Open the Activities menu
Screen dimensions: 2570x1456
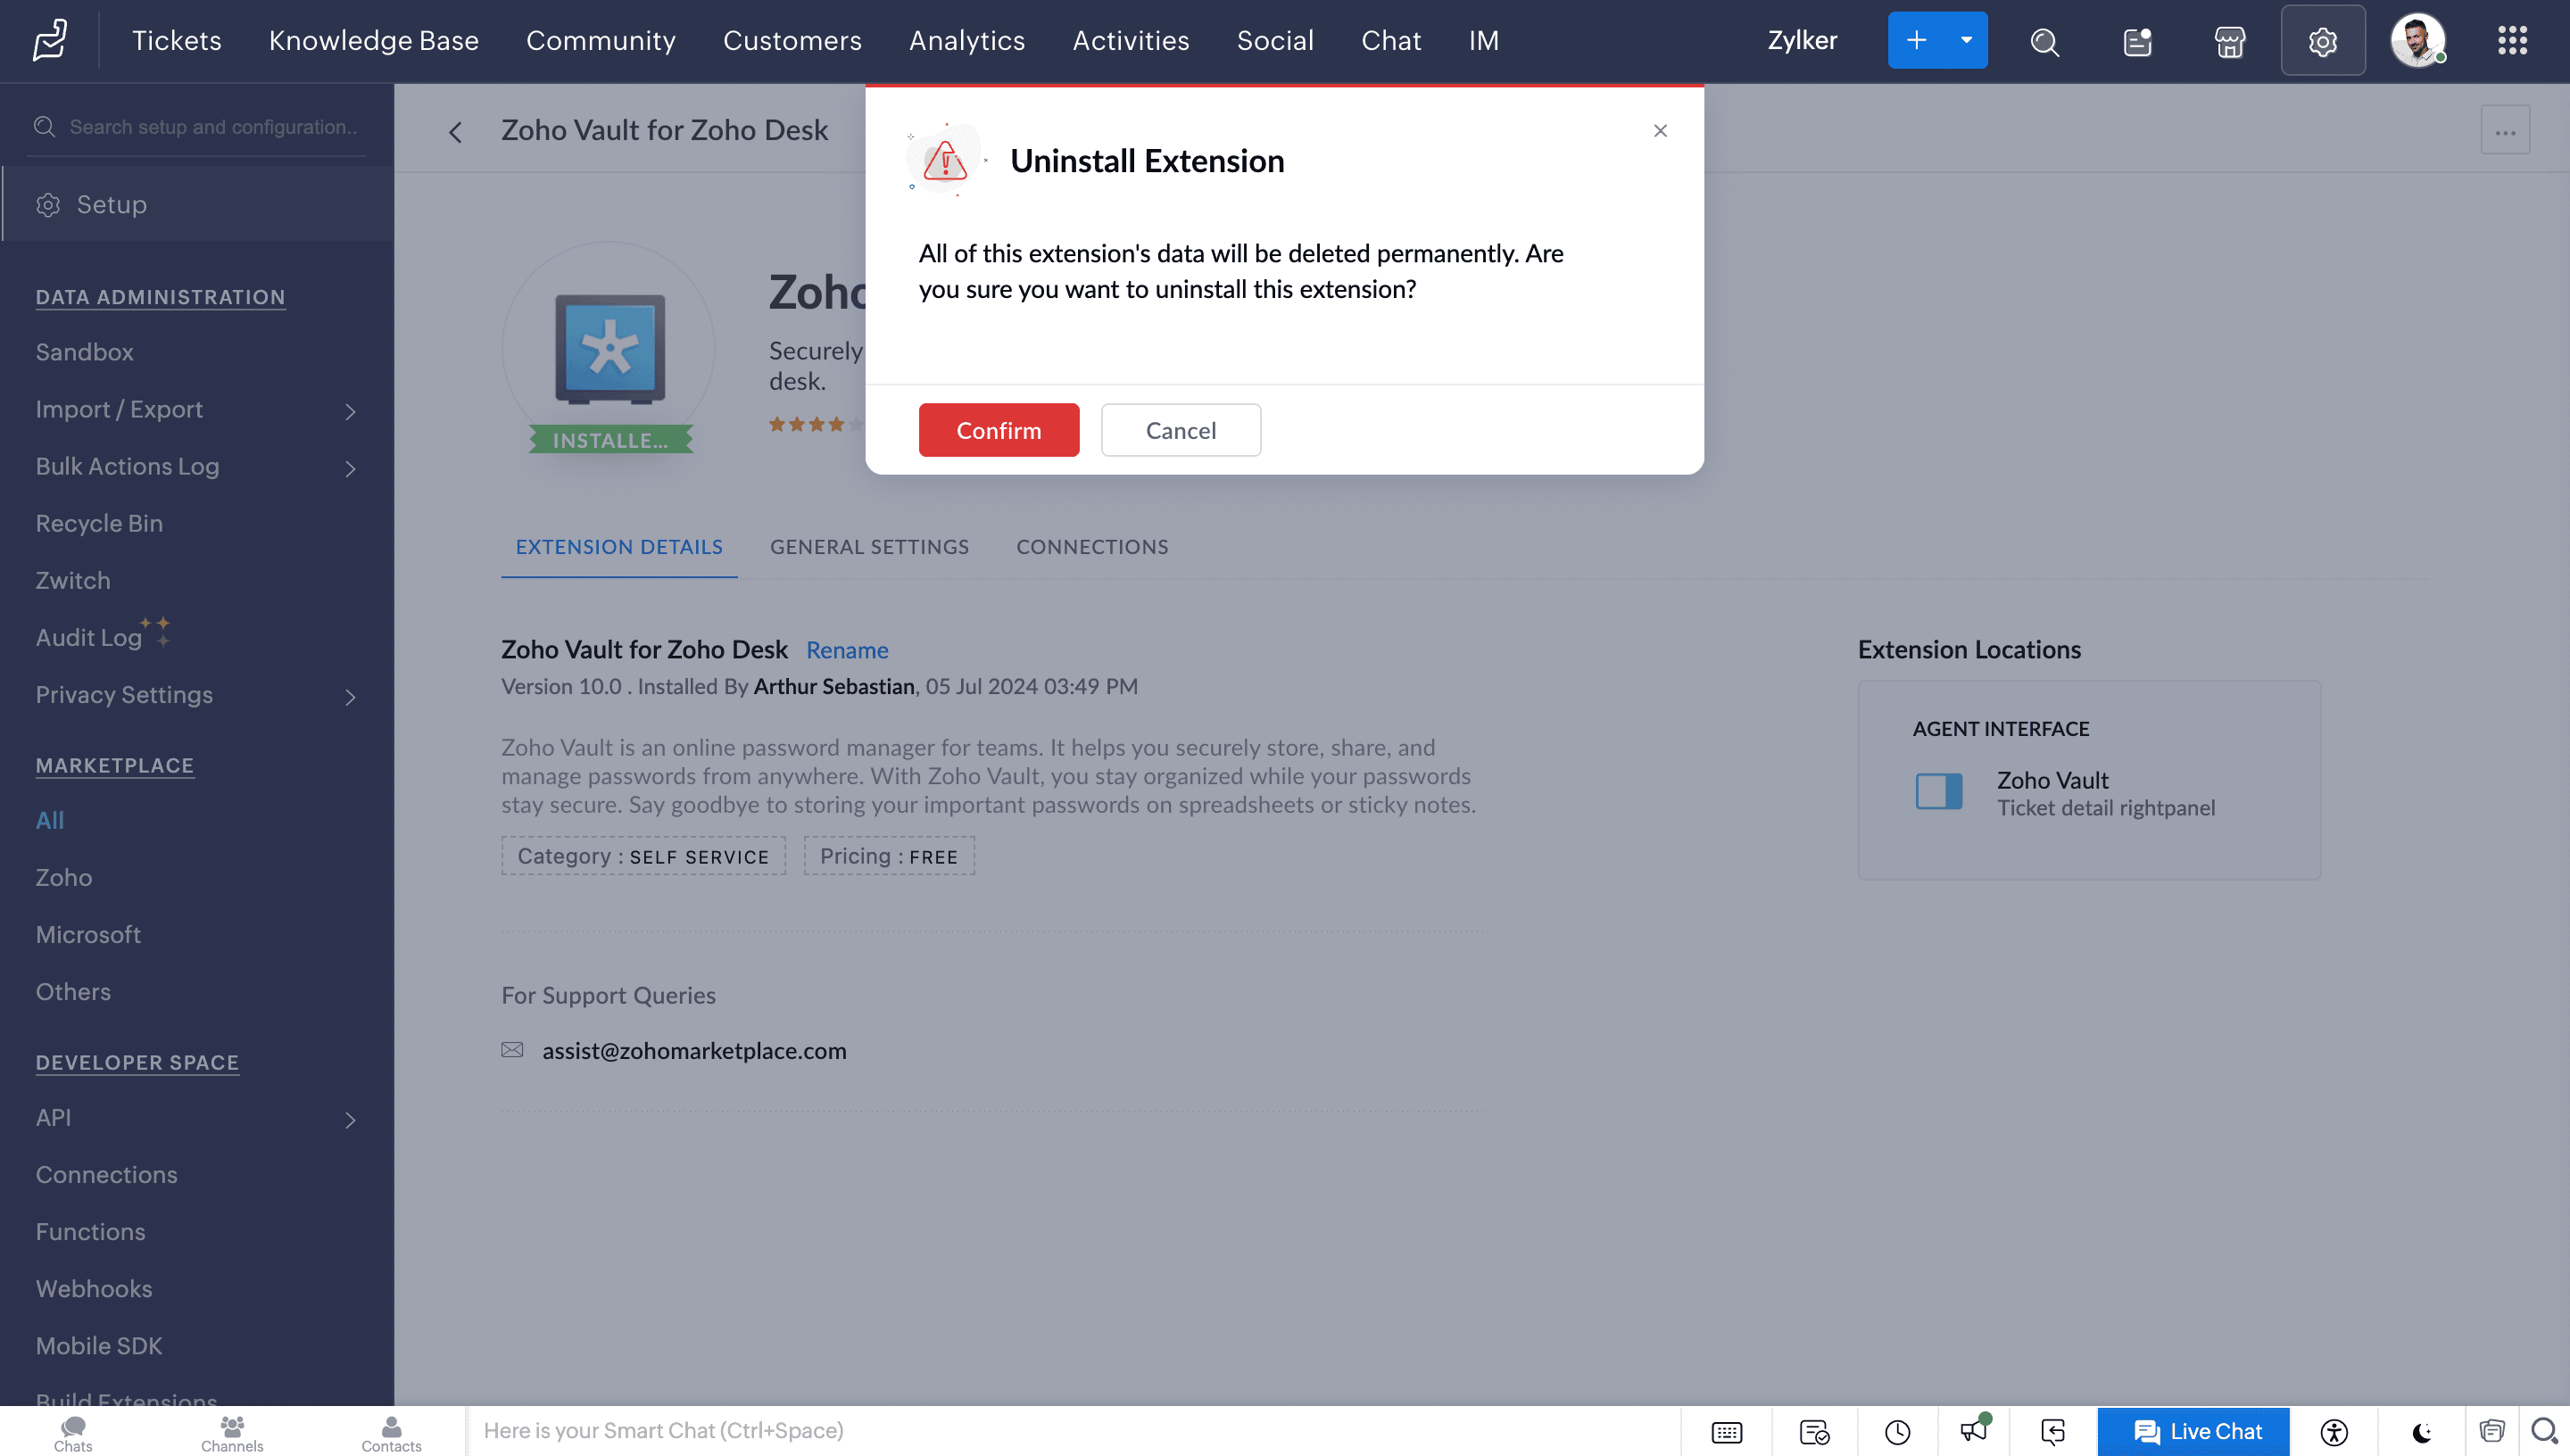coord(1130,41)
